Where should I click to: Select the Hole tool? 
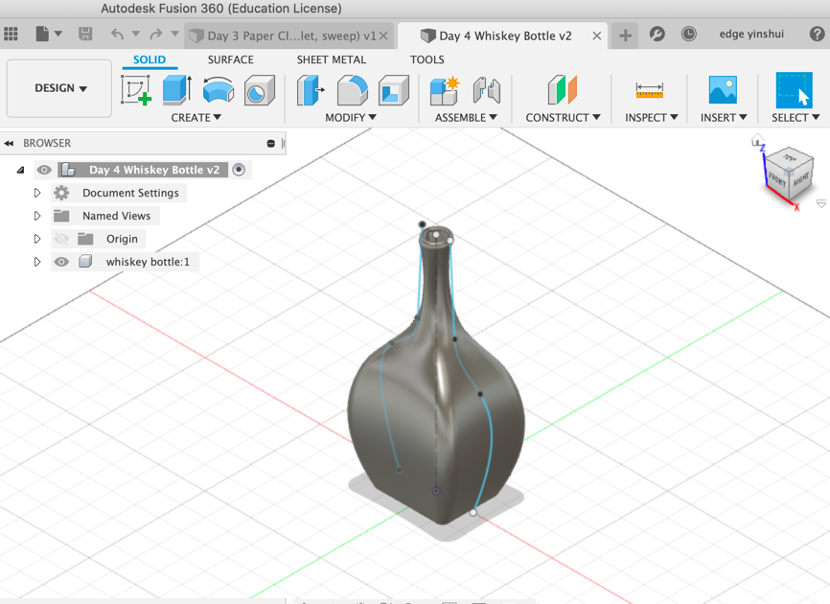pos(259,90)
